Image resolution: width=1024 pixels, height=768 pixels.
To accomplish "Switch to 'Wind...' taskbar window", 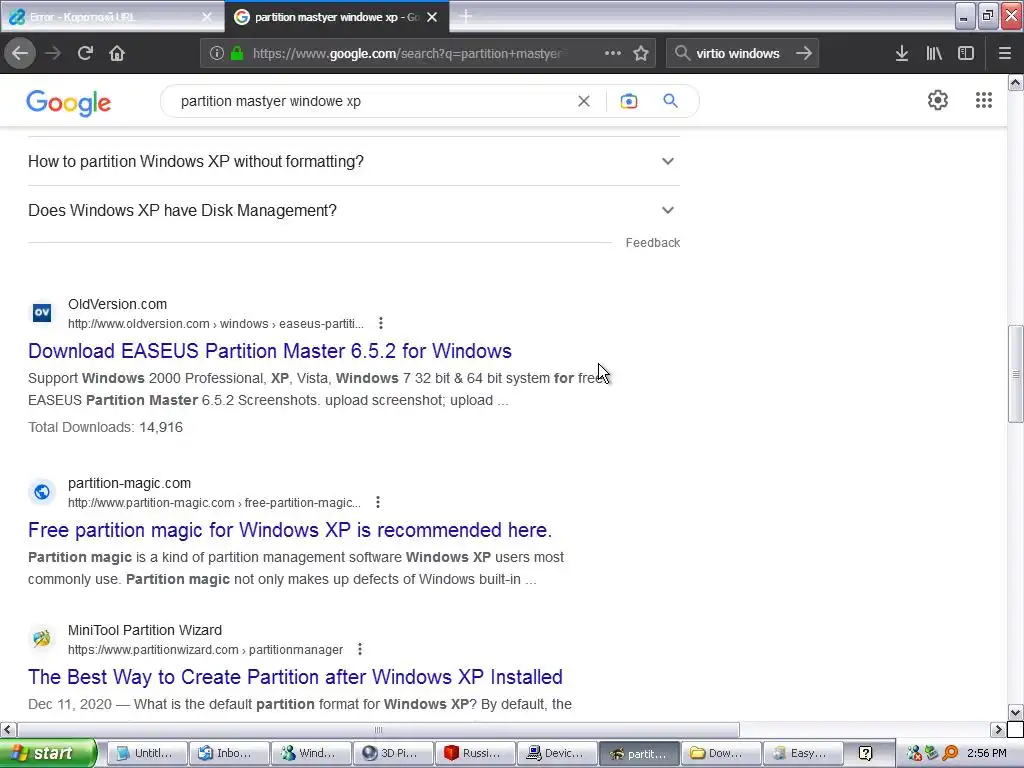I will (311, 753).
